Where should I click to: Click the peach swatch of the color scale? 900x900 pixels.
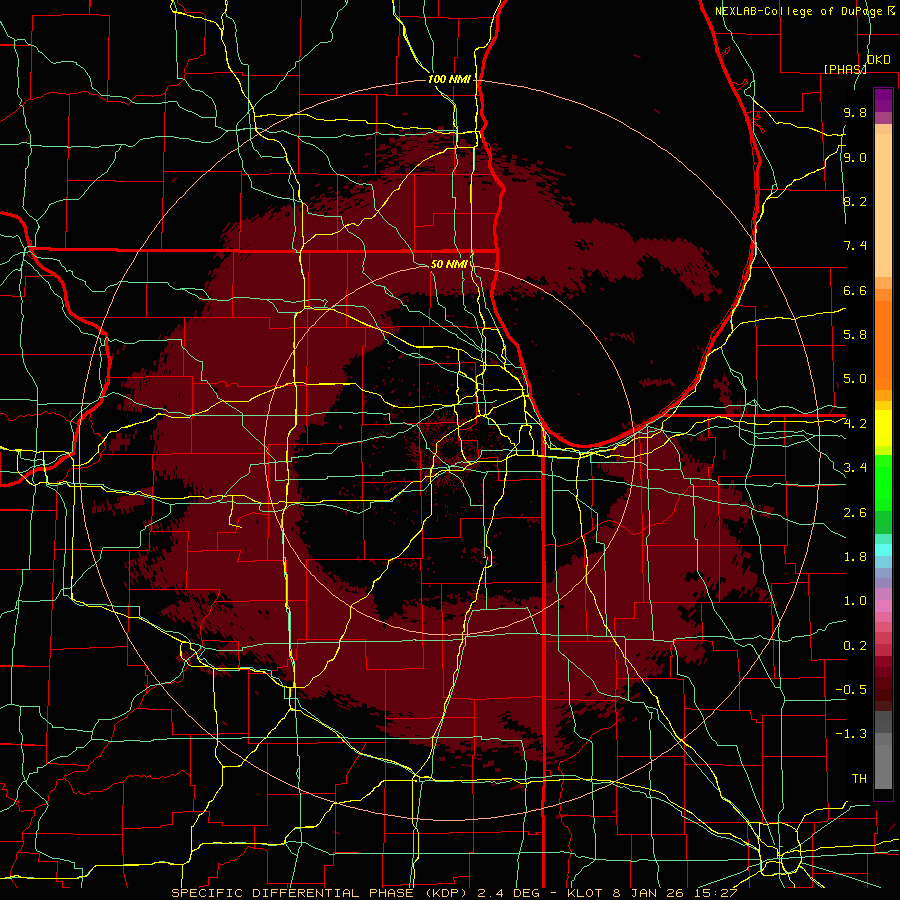(x=883, y=205)
